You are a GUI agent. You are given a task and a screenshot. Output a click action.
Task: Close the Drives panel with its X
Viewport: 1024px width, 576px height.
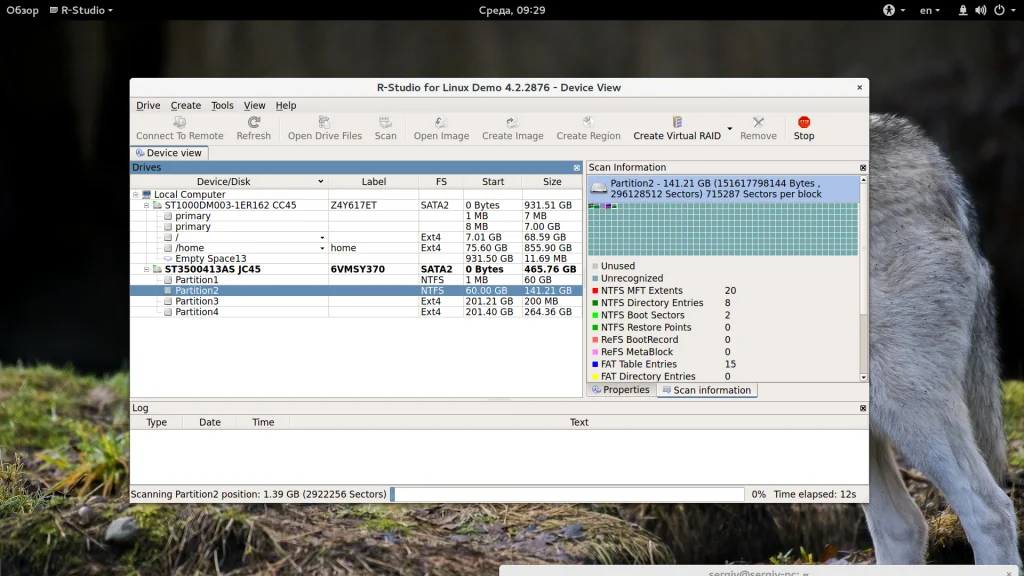coord(576,168)
